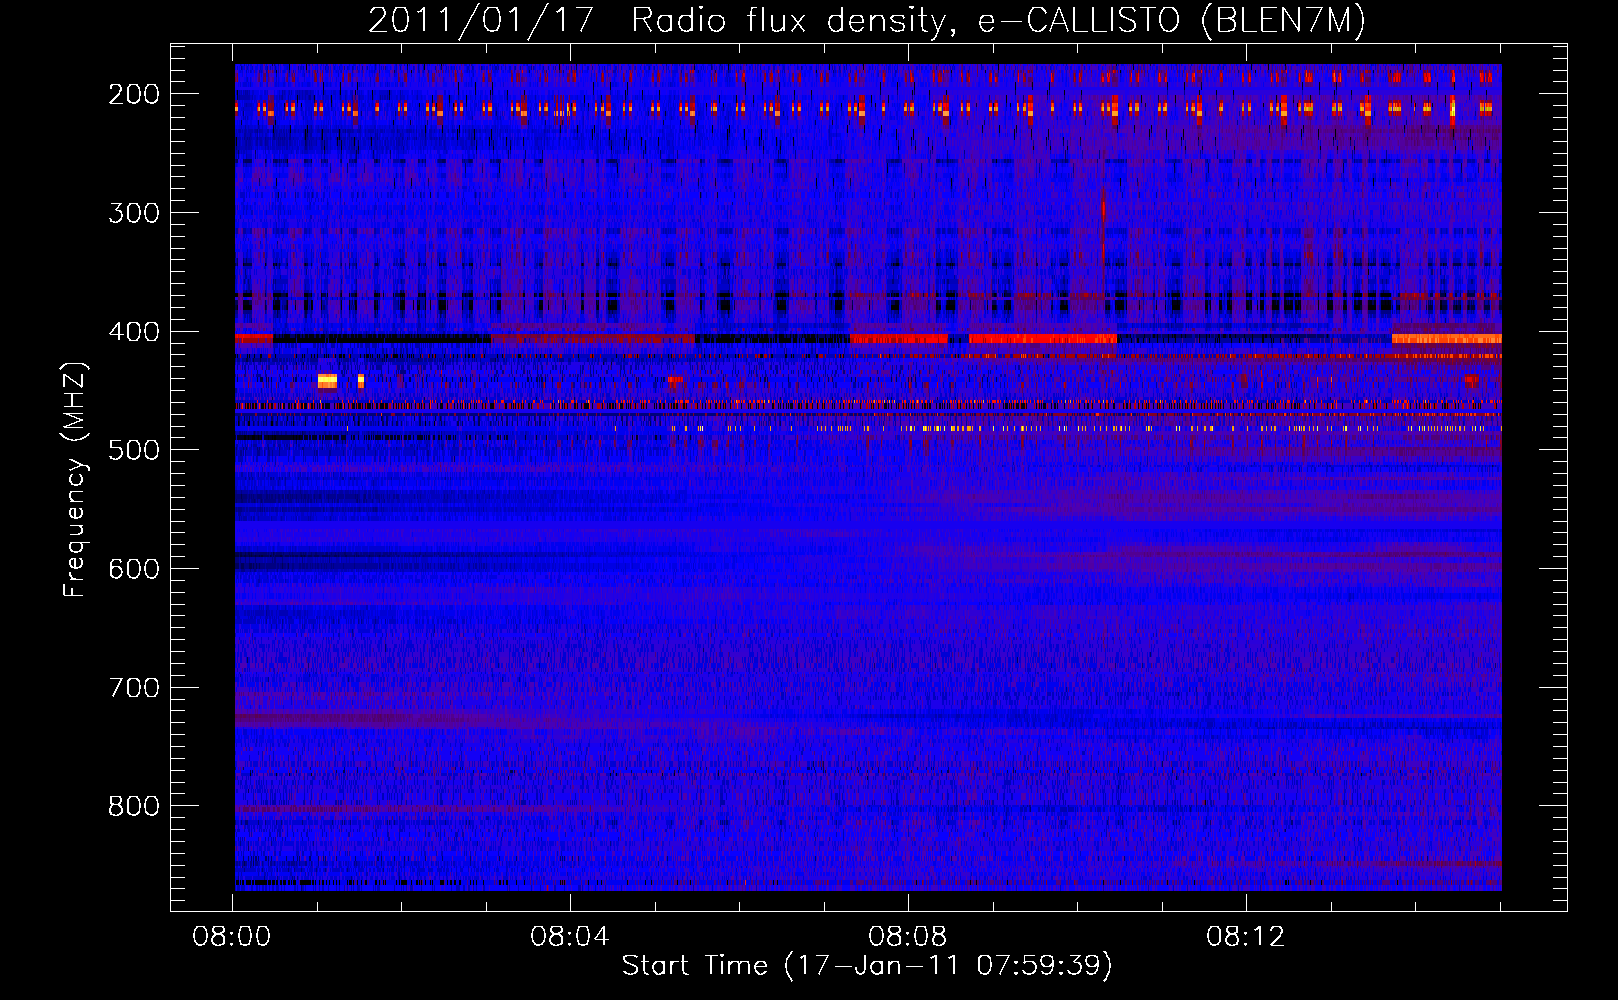Image resolution: width=1618 pixels, height=1000 pixels.
Task: Click the 08:00 time tick label
Action: point(232,937)
